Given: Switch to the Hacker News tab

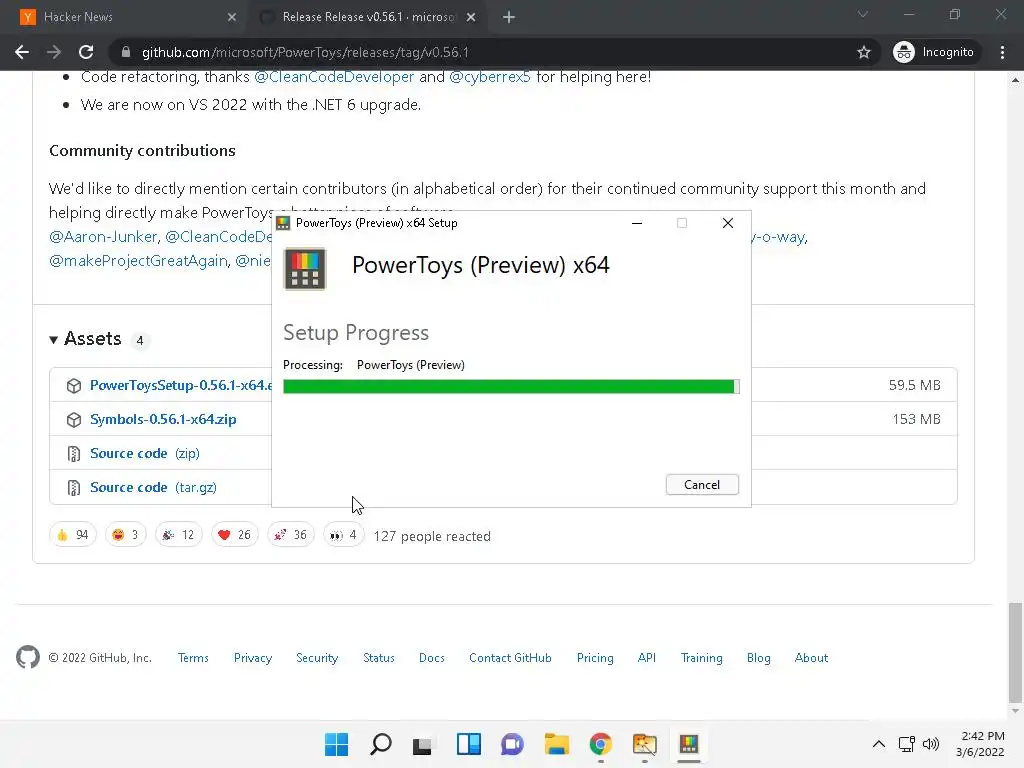Looking at the screenshot, I should point(124,17).
